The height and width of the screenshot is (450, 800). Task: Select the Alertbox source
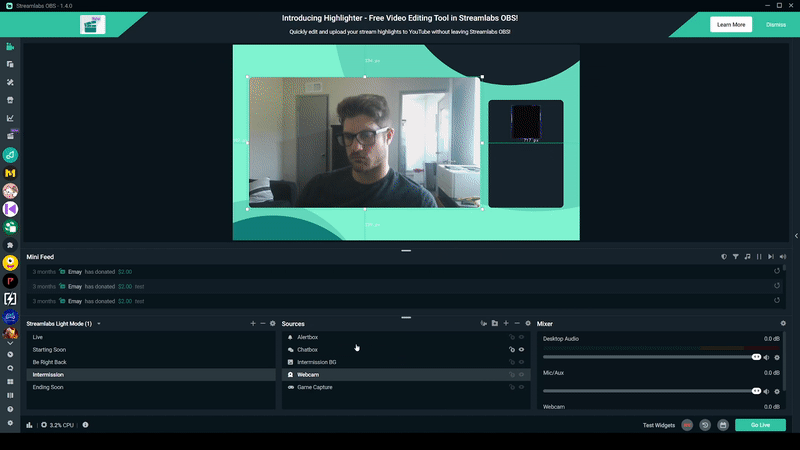click(x=406, y=337)
